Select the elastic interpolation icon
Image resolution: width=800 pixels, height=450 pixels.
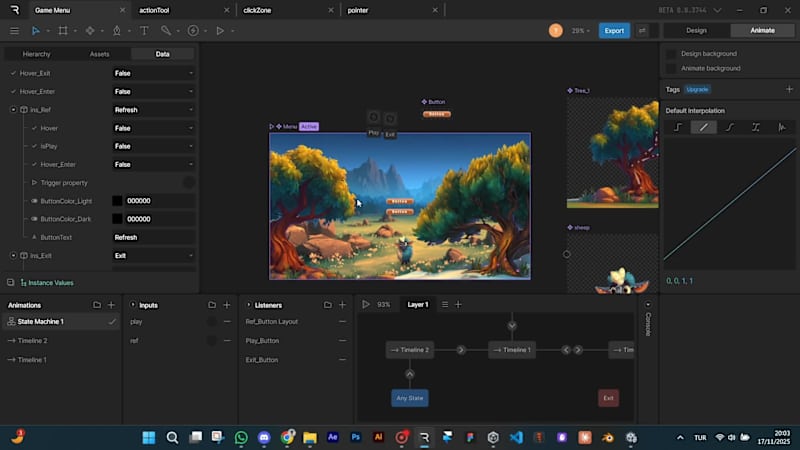[x=781, y=127]
